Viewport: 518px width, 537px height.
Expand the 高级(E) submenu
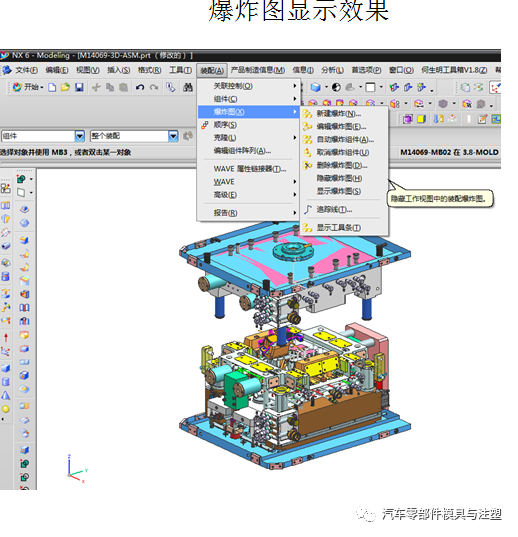pos(249,195)
